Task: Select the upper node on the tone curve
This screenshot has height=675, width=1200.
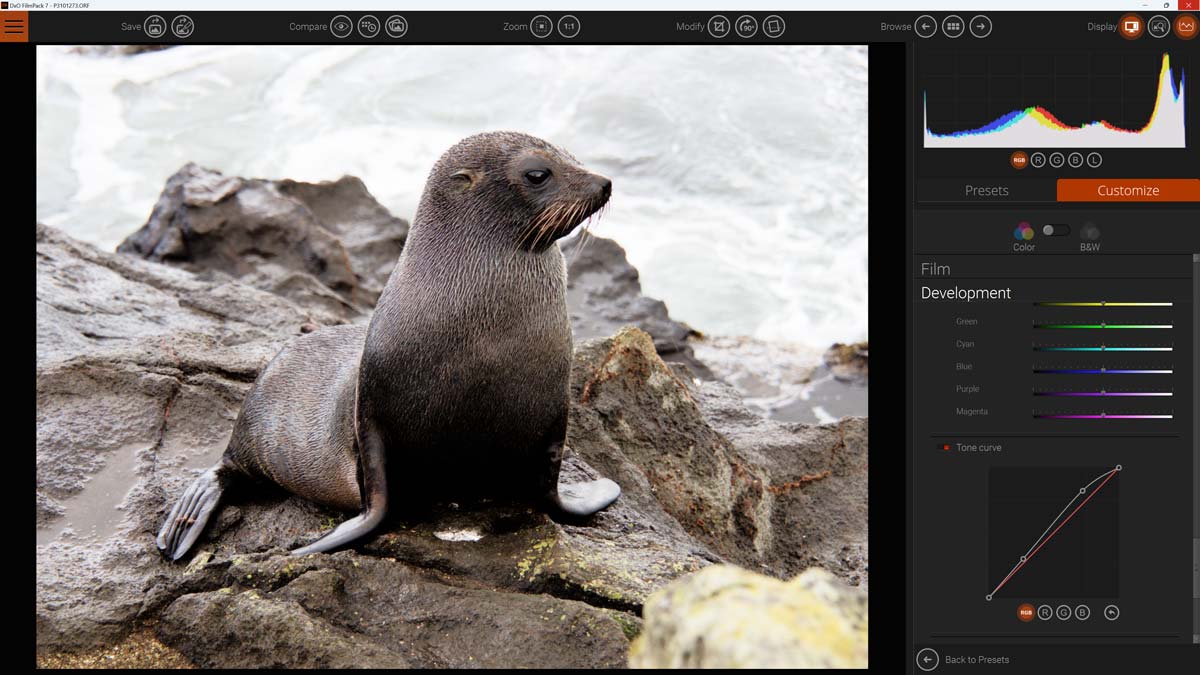Action: click(x=1083, y=491)
